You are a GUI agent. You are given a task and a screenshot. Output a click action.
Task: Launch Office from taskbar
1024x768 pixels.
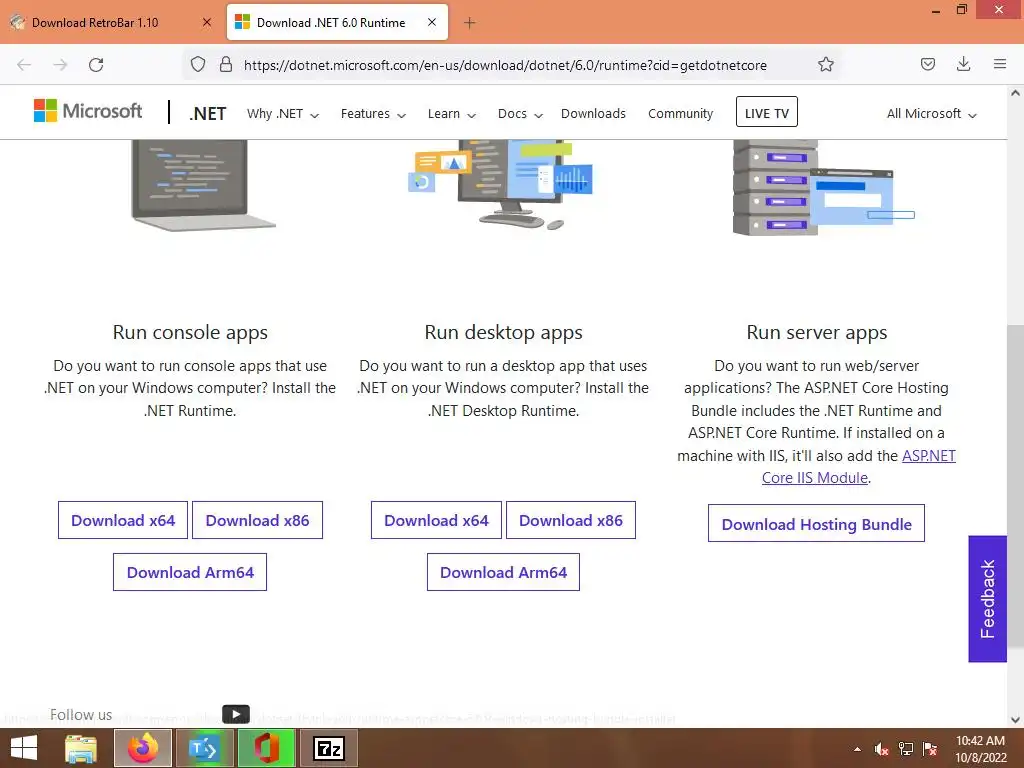266,748
